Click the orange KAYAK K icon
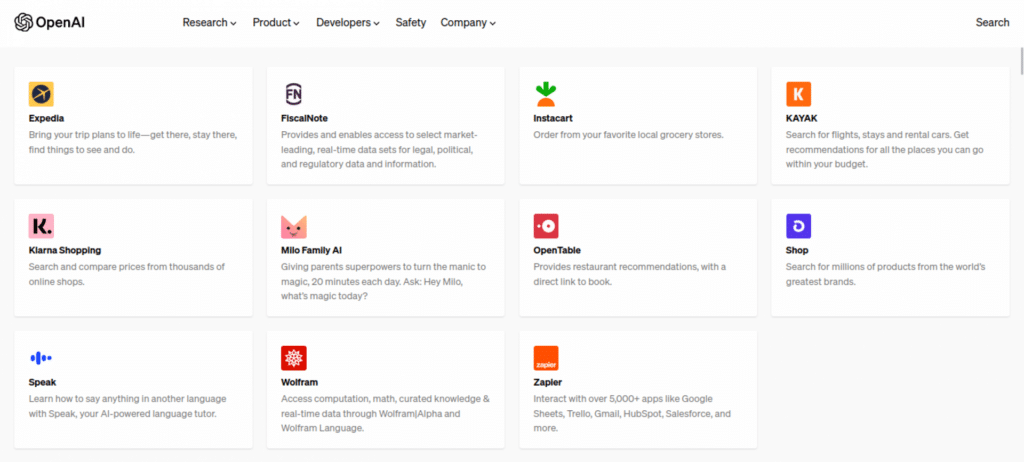 click(798, 94)
